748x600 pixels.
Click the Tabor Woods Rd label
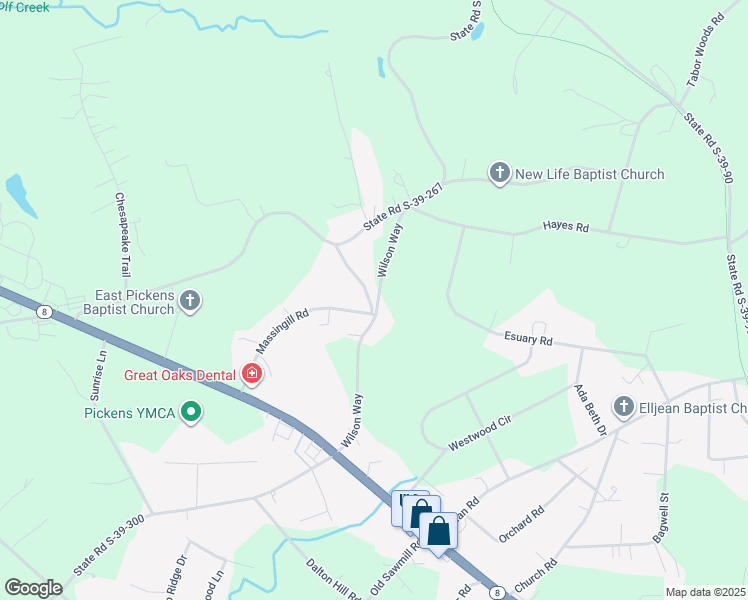[706, 50]
